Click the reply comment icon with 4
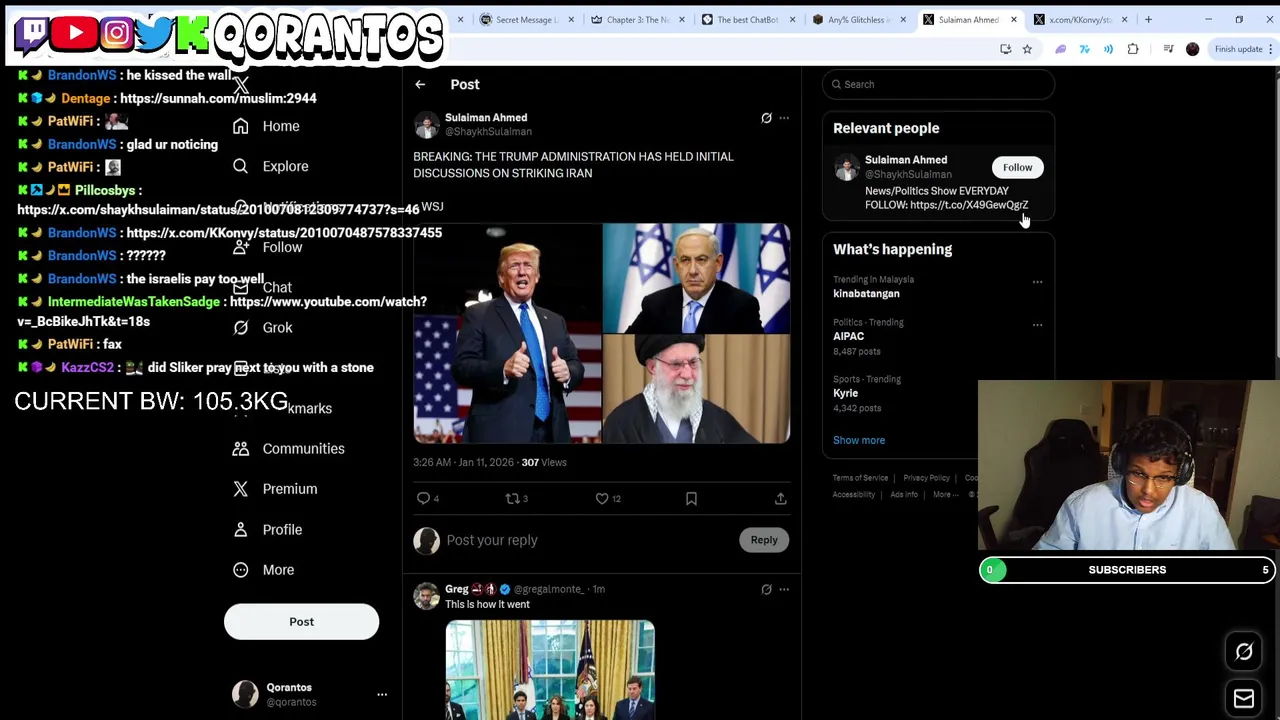The image size is (1280, 720). coord(428,498)
